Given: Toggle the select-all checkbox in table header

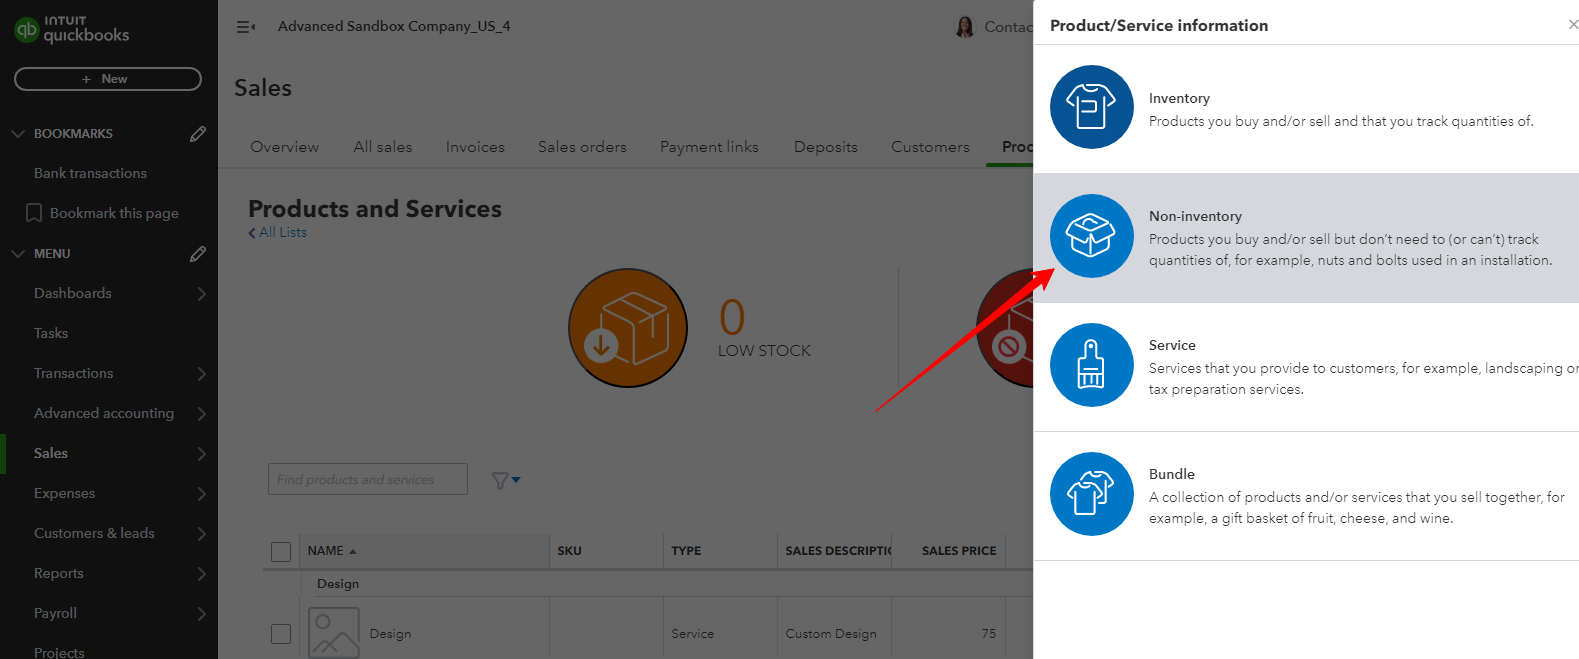Looking at the screenshot, I should pos(281,551).
